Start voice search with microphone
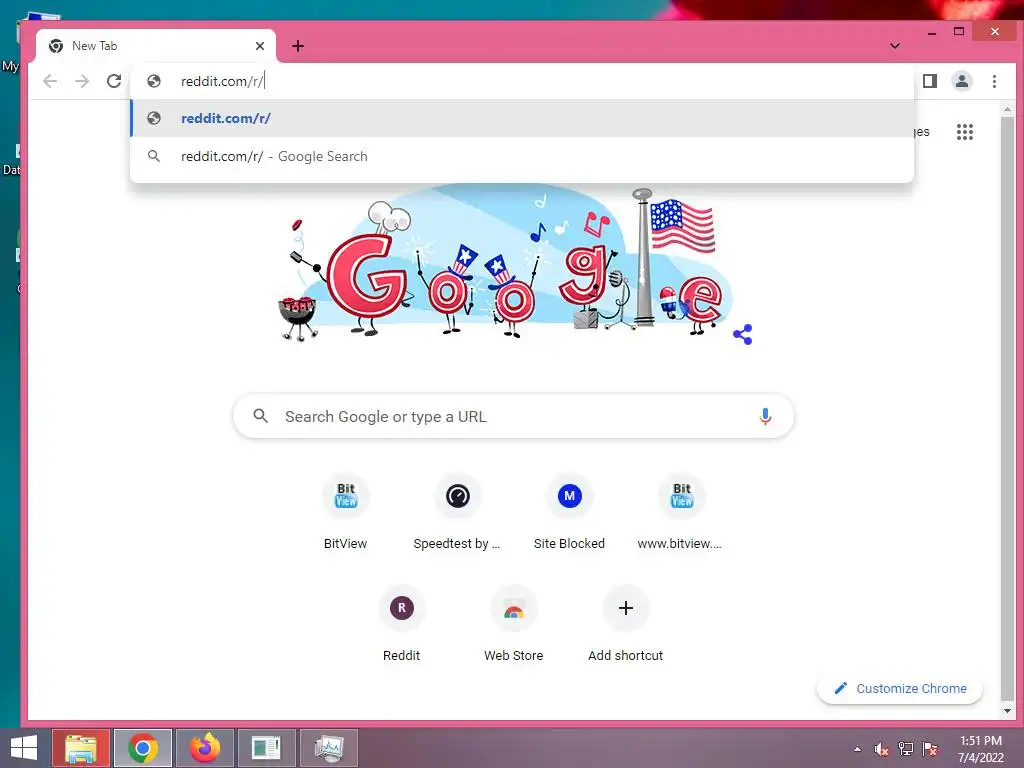This screenshot has width=1024, height=768. point(765,416)
